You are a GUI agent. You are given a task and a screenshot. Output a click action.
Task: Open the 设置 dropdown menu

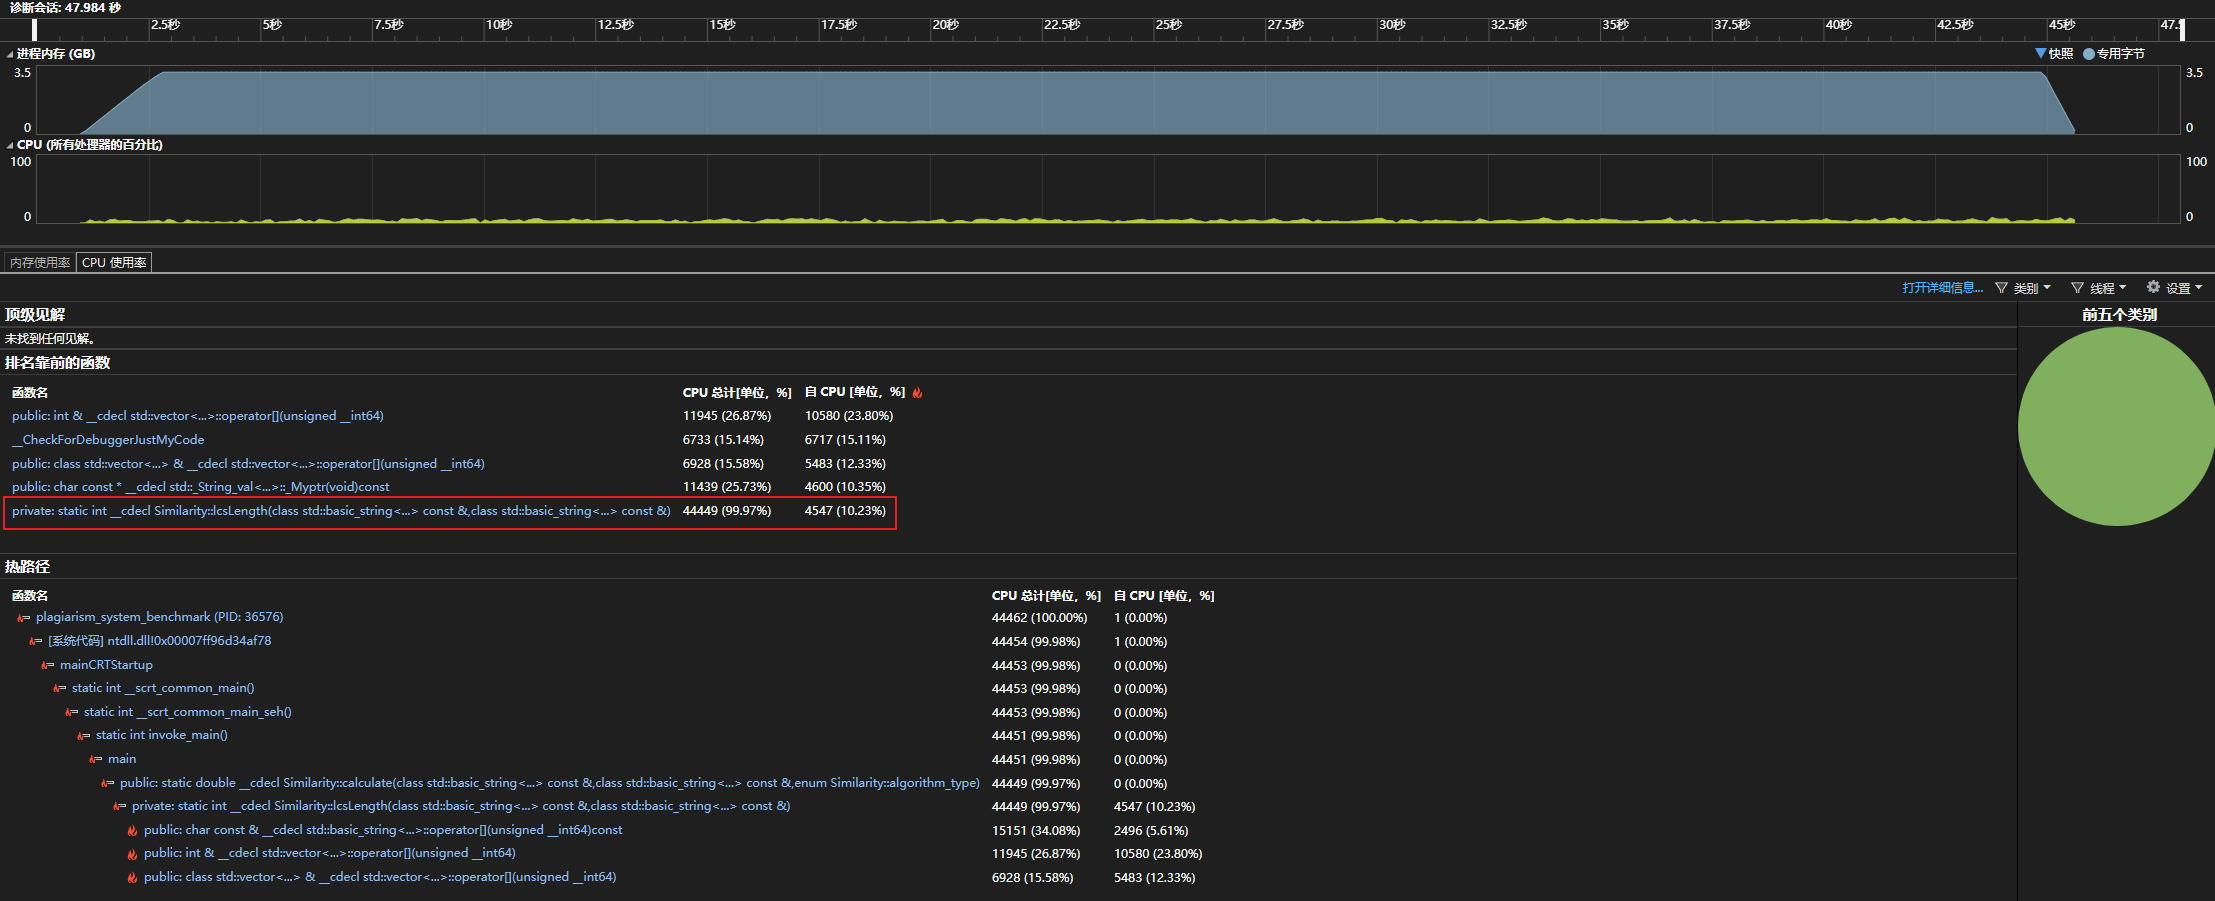(x=2175, y=288)
